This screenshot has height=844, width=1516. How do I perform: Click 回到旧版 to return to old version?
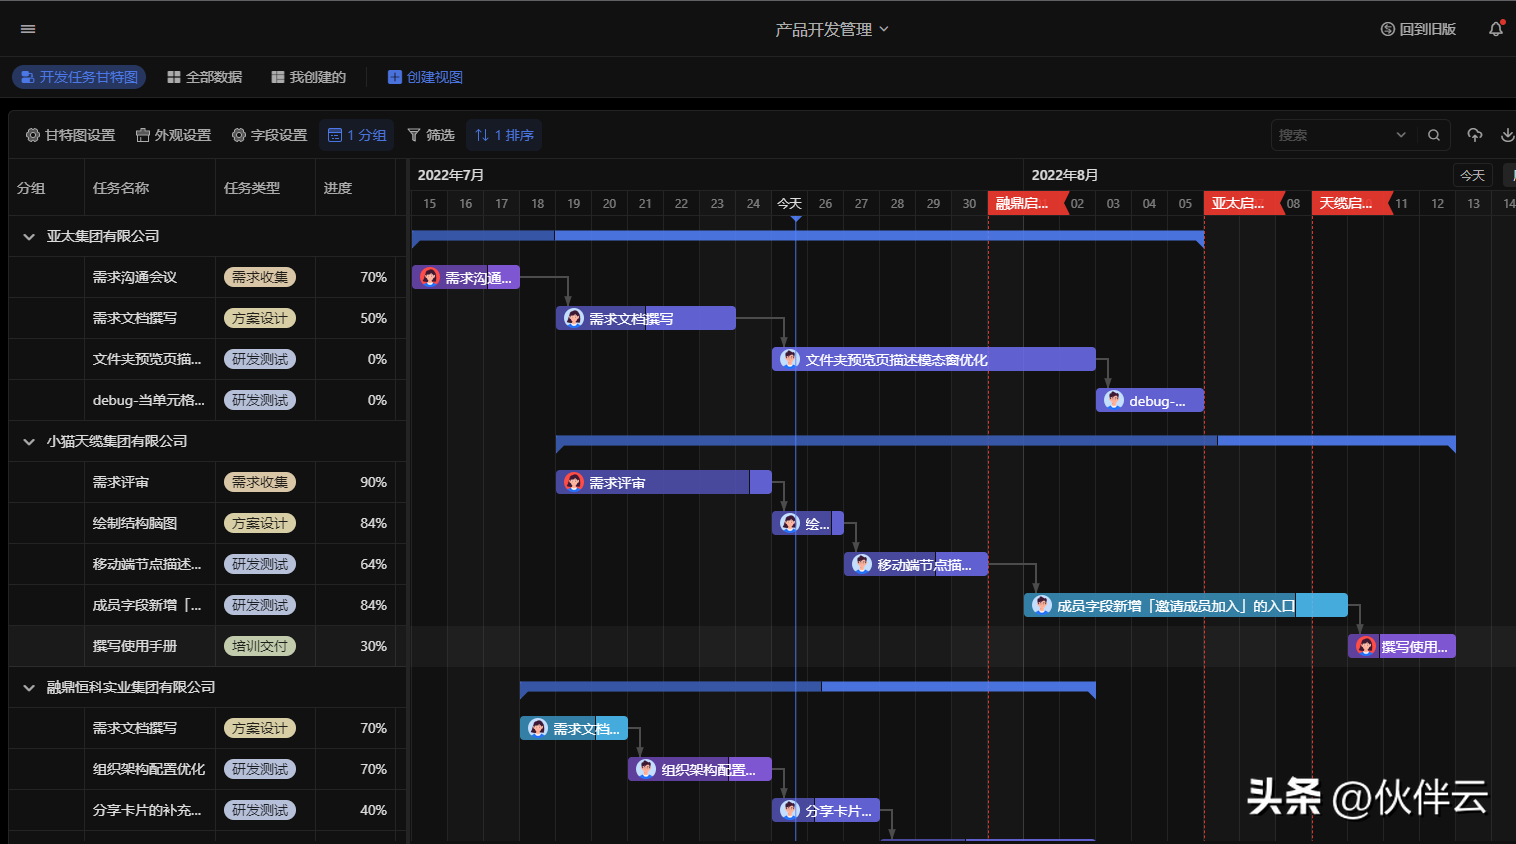pyautogui.click(x=1418, y=29)
